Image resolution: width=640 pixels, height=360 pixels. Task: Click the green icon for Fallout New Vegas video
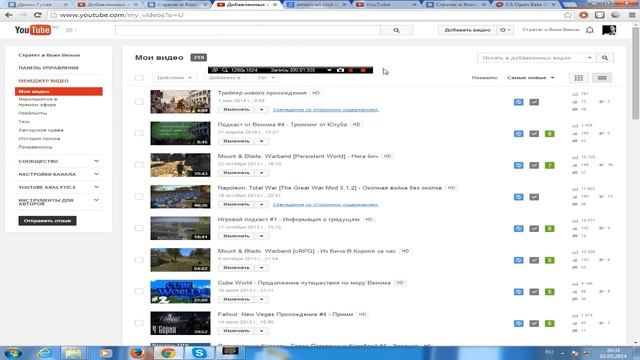(549, 323)
